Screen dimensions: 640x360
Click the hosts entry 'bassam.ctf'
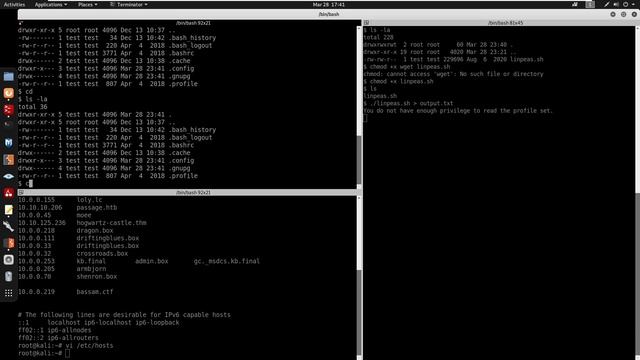tap(95, 292)
